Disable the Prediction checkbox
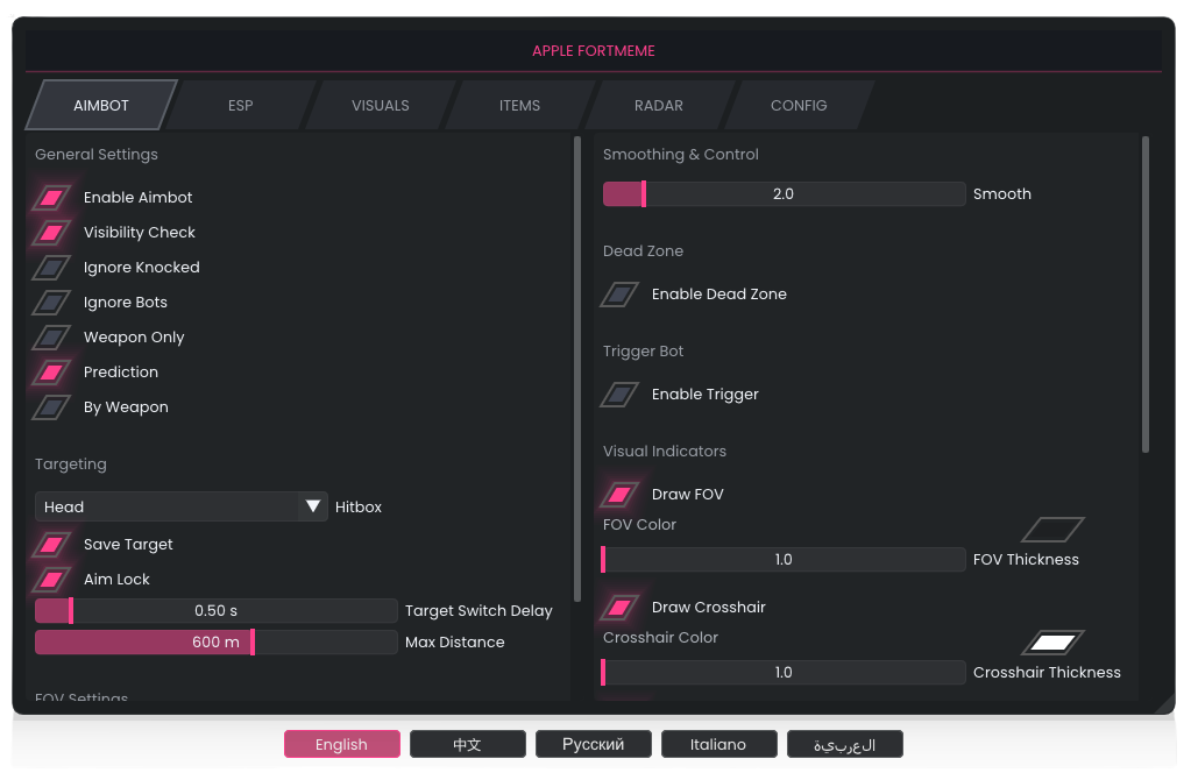 pos(51,373)
